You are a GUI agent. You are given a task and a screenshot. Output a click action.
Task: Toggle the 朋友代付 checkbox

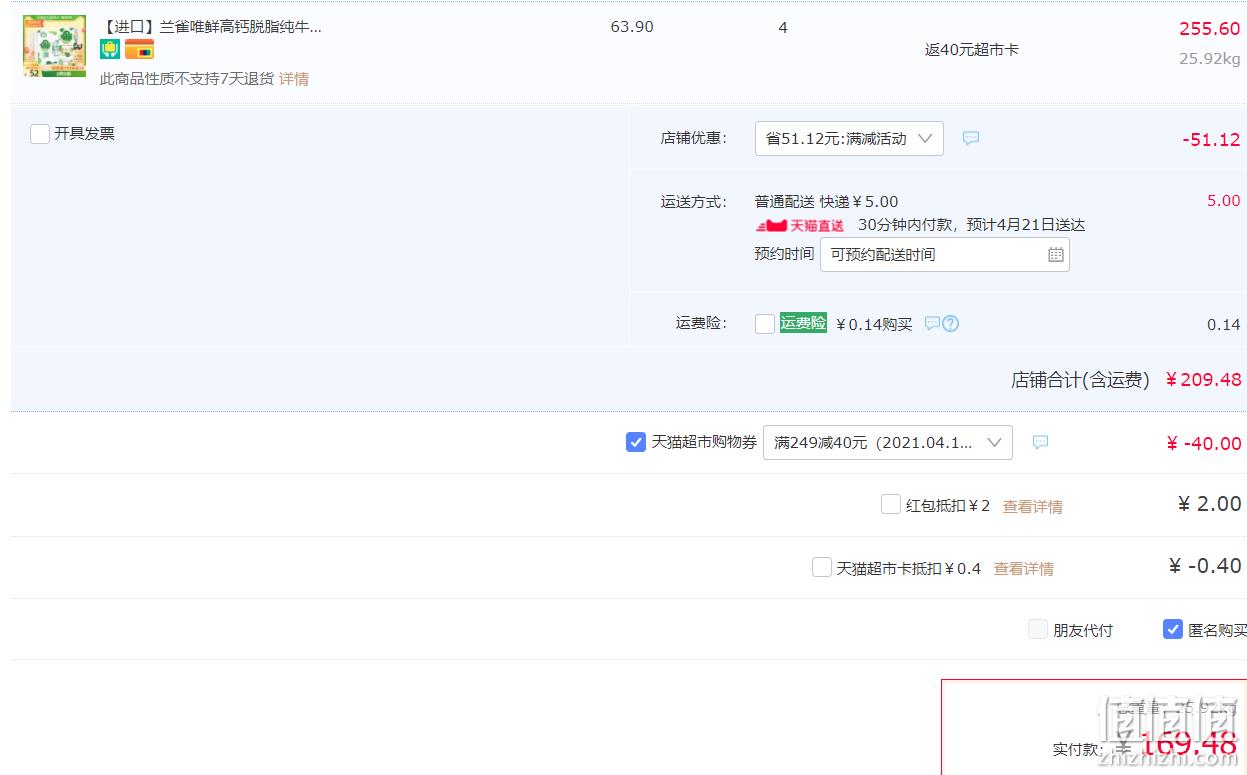[x=1038, y=630]
